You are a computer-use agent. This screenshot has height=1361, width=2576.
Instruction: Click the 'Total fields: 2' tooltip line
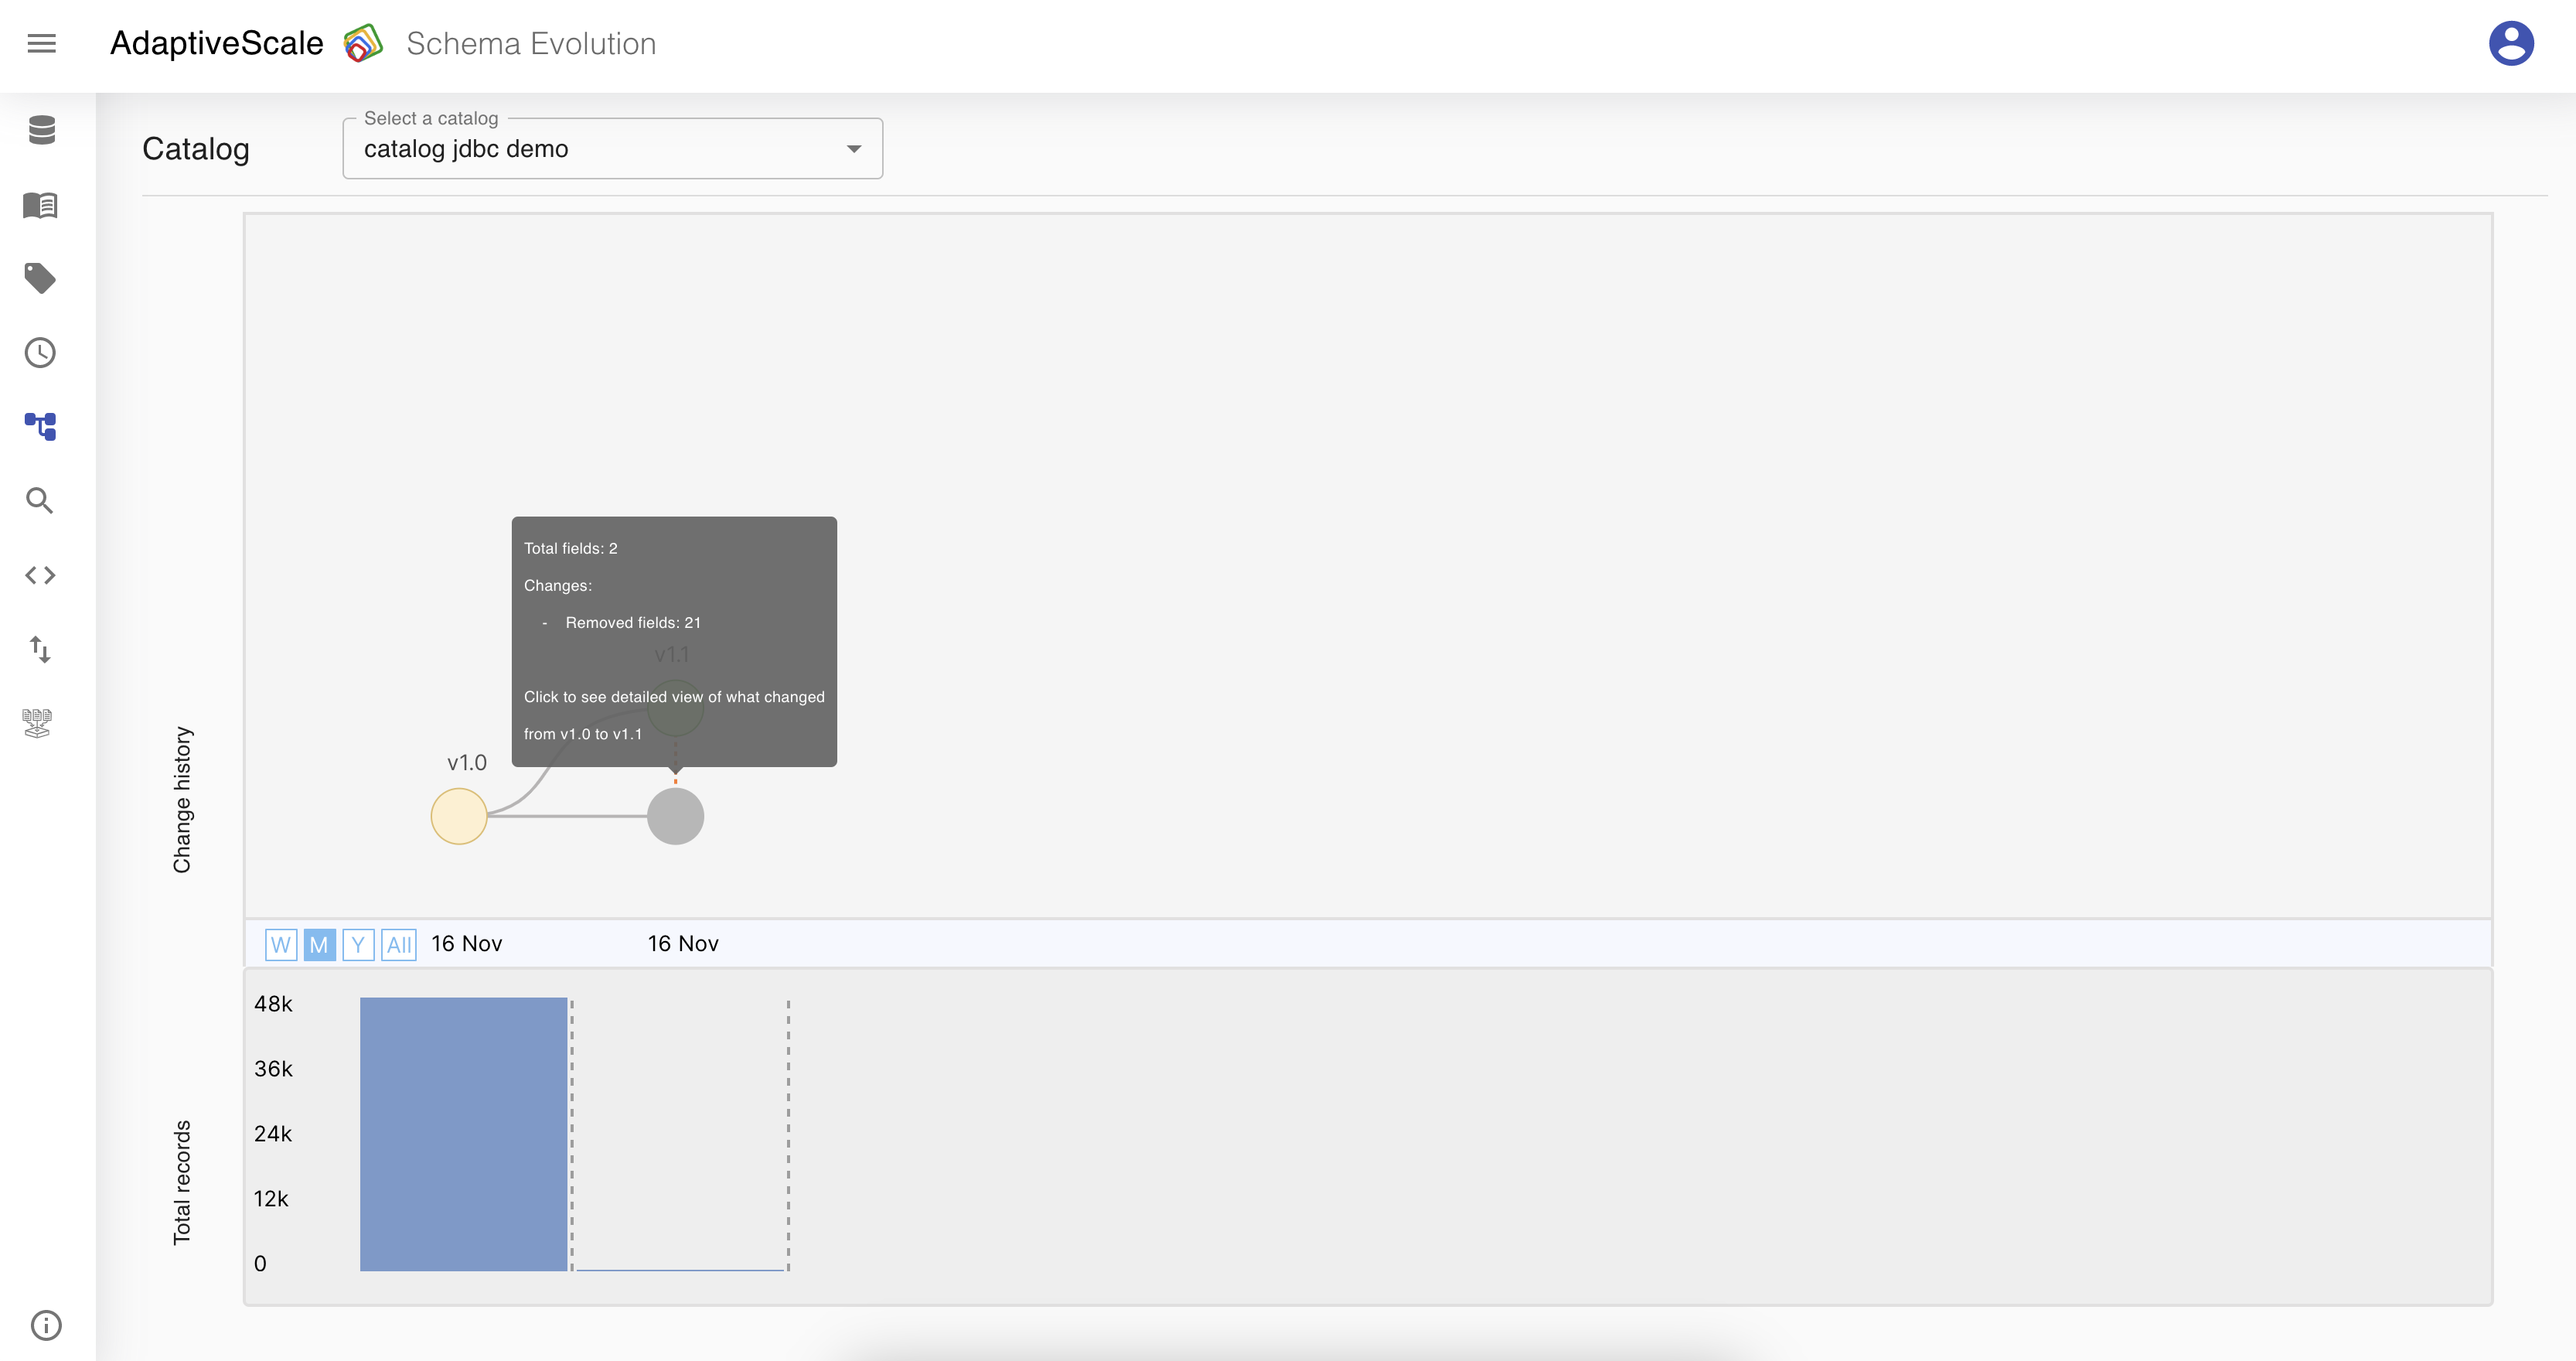pos(571,548)
